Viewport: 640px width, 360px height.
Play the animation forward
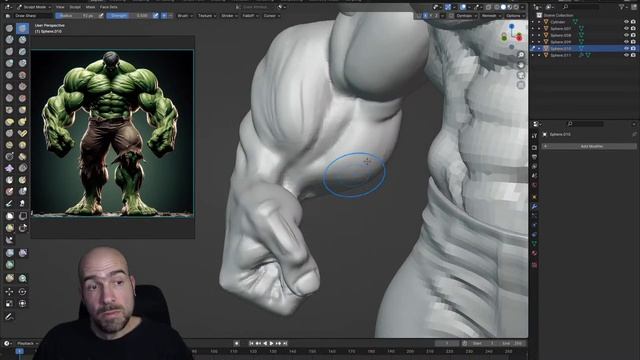point(271,343)
